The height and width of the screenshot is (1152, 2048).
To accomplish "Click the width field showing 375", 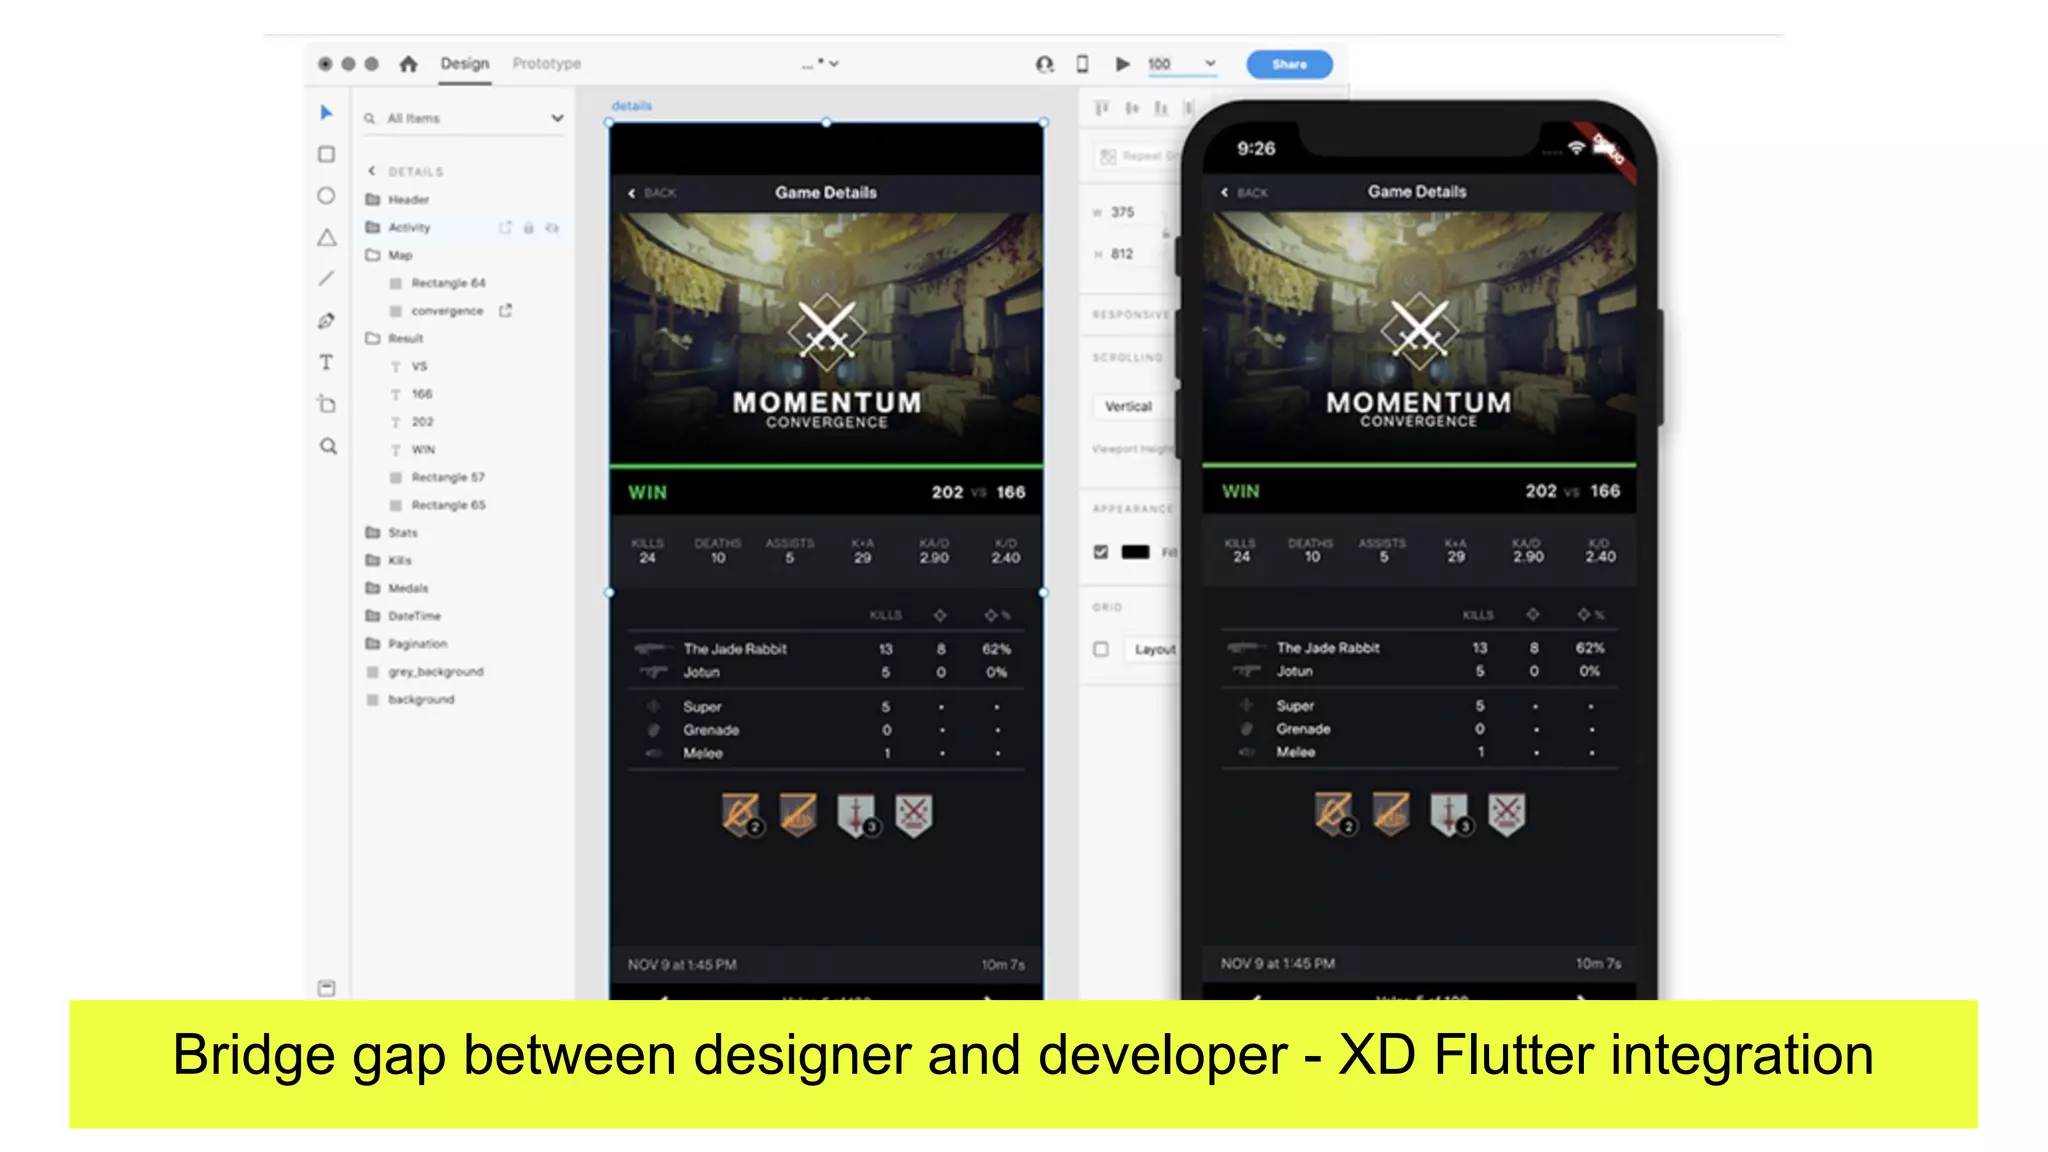I will click(1134, 212).
